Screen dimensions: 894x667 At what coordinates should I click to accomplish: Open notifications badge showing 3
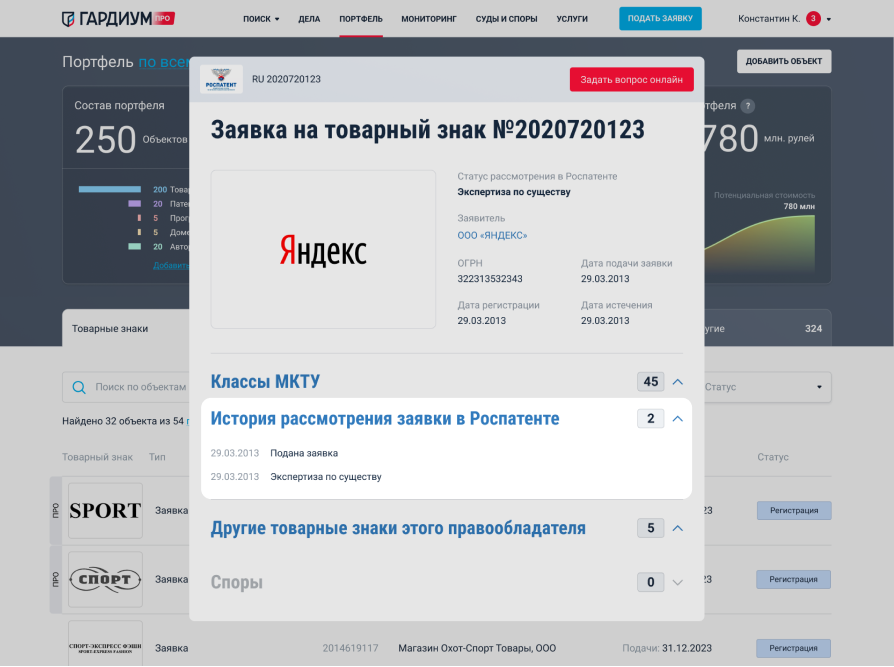click(x=813, y=19)
